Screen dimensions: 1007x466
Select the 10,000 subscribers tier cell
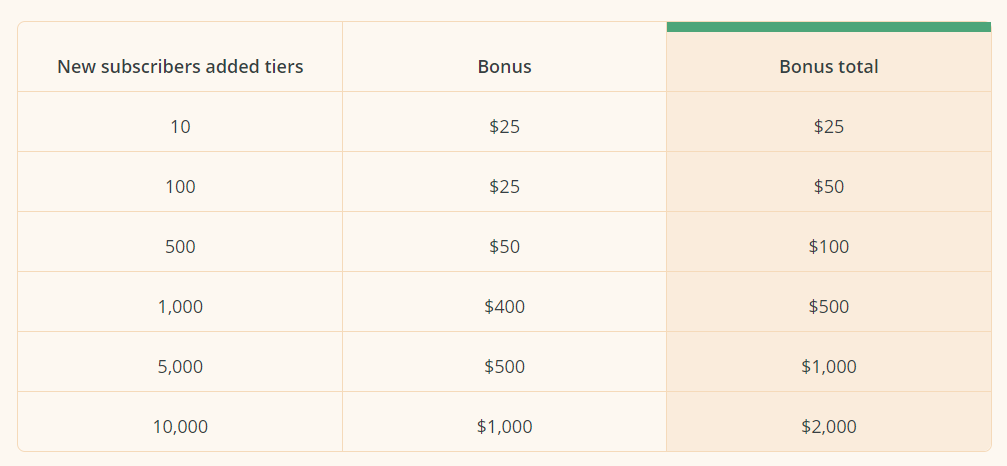[x=180, y=427]
